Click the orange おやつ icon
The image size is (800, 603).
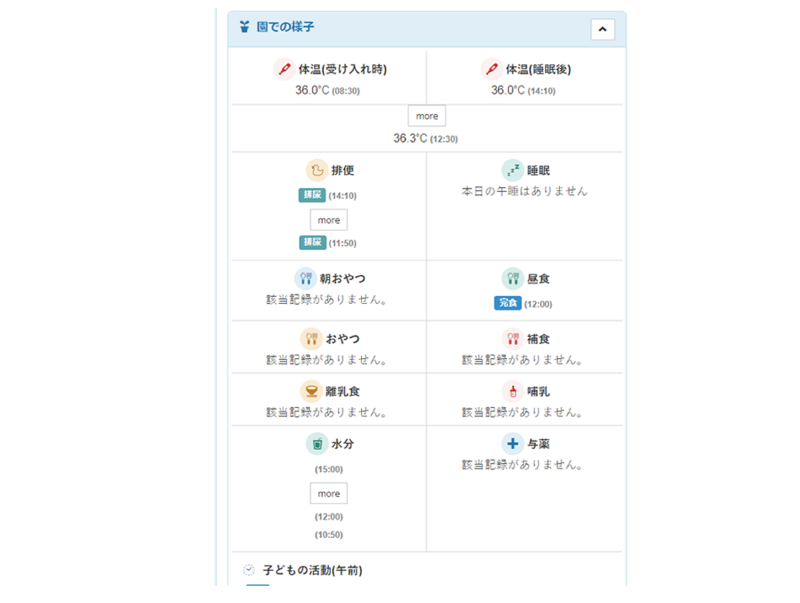point(311,338)
